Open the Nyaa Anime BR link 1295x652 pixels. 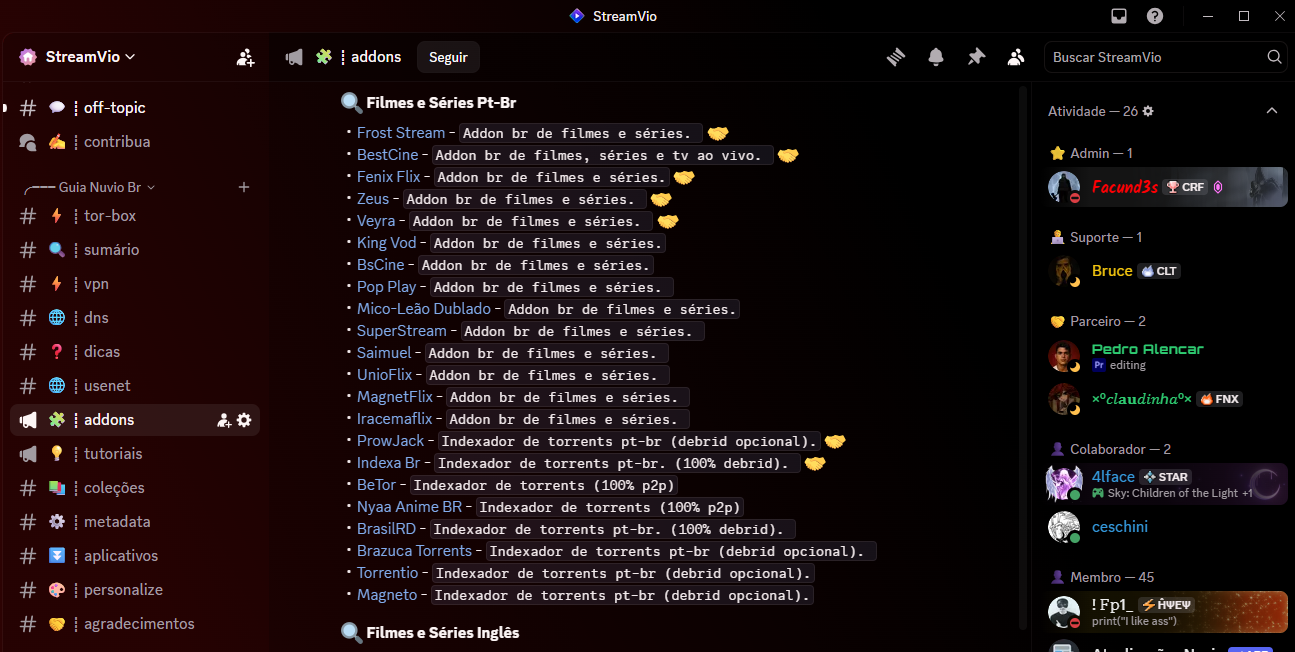tap(410, 507)
